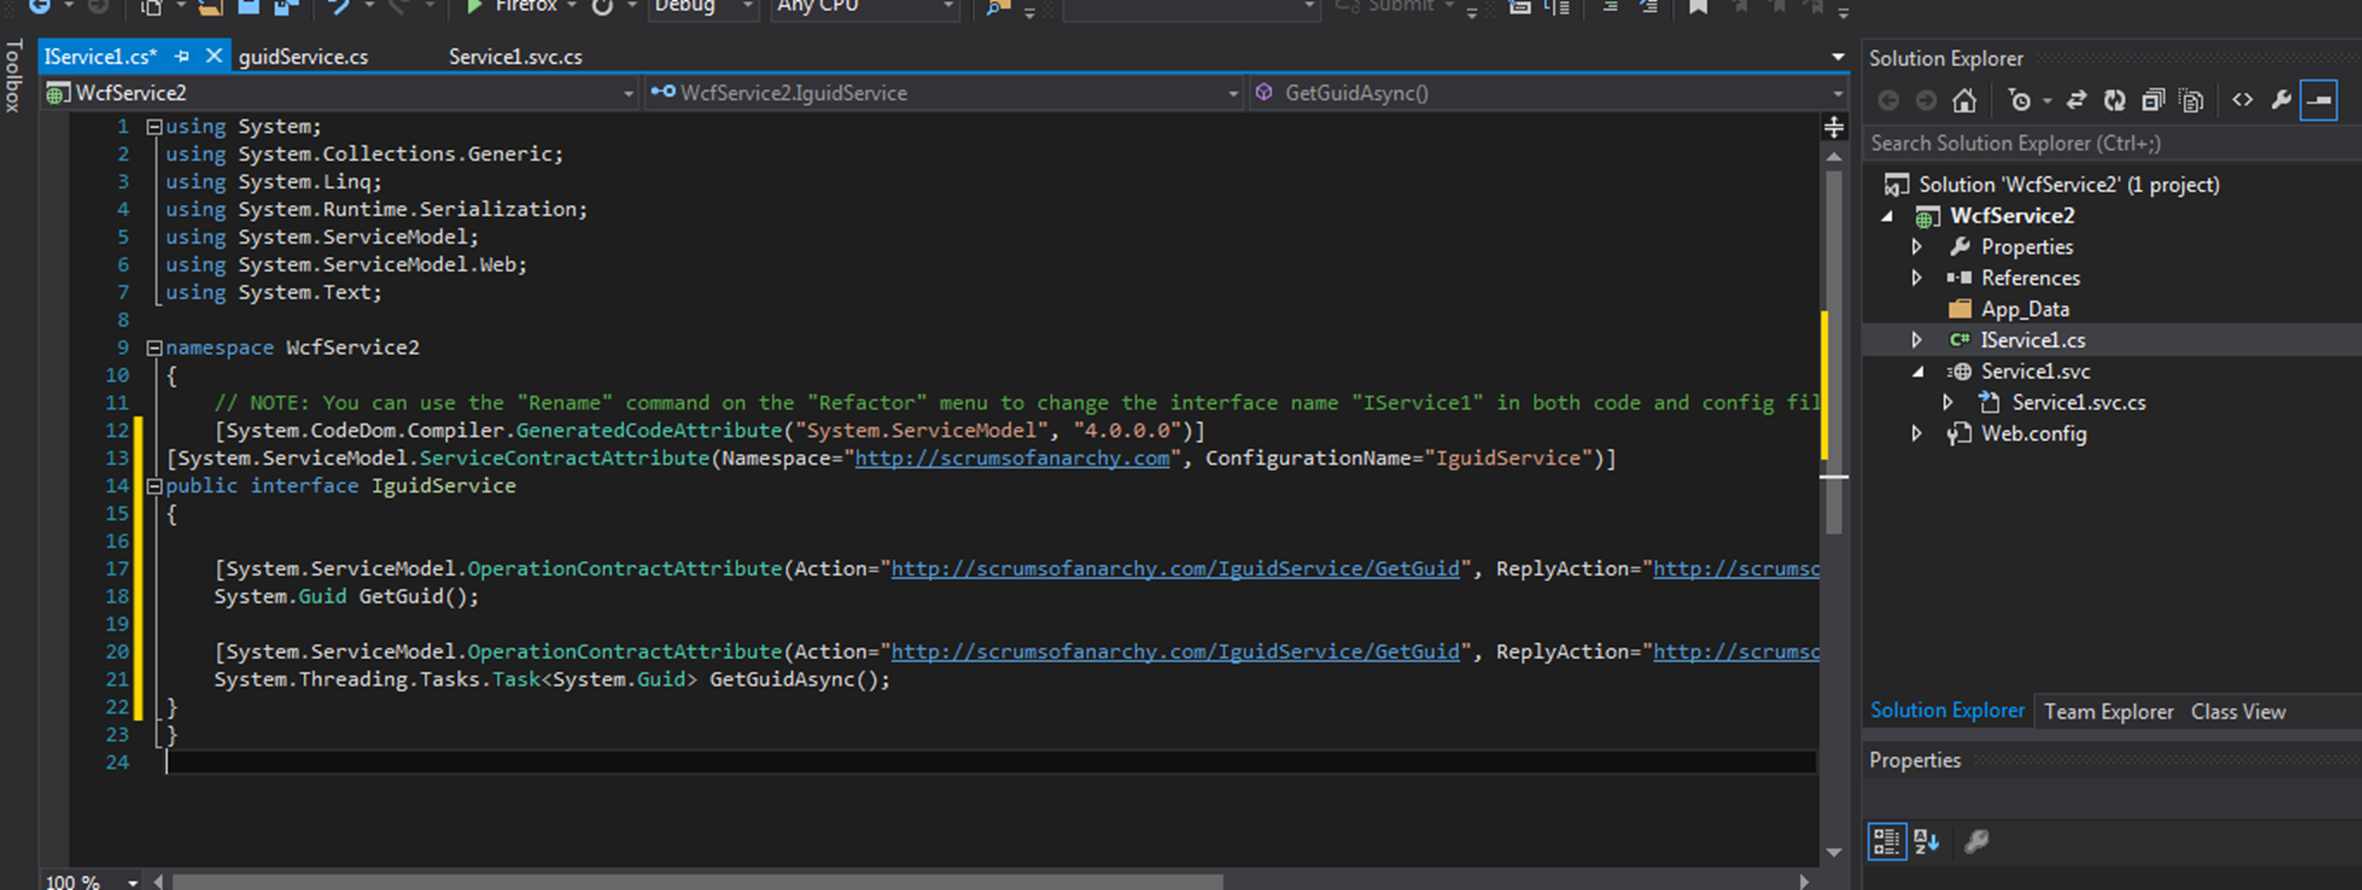Screen dimensions: 2362x890
Task: Sort Properties panel alphabetically
Action: click(1927, 841)
